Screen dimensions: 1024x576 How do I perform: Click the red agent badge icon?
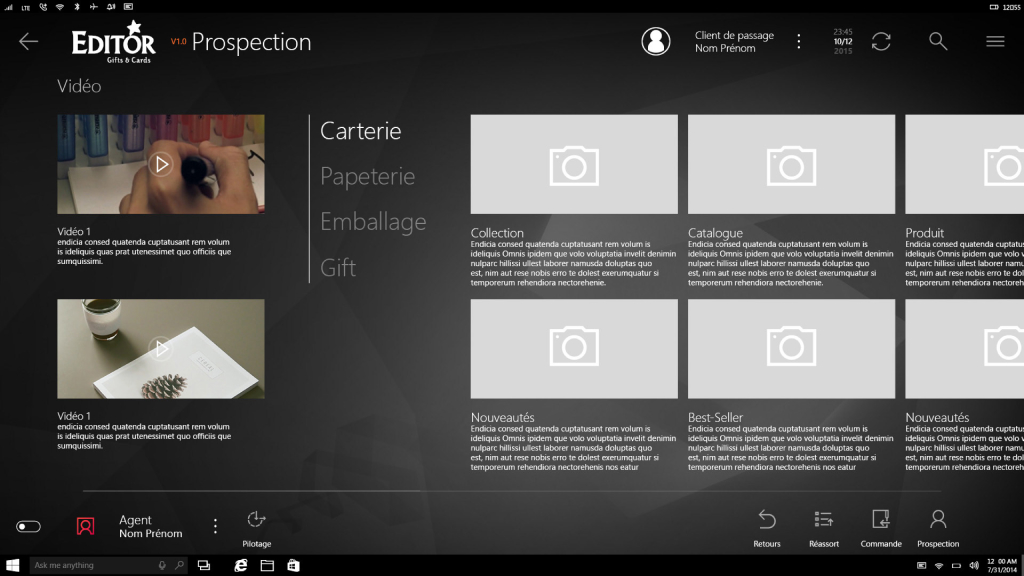pos(86,526)
